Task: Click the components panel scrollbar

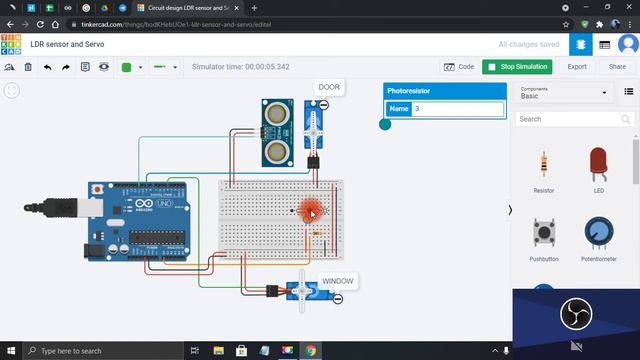Action: 636,161
